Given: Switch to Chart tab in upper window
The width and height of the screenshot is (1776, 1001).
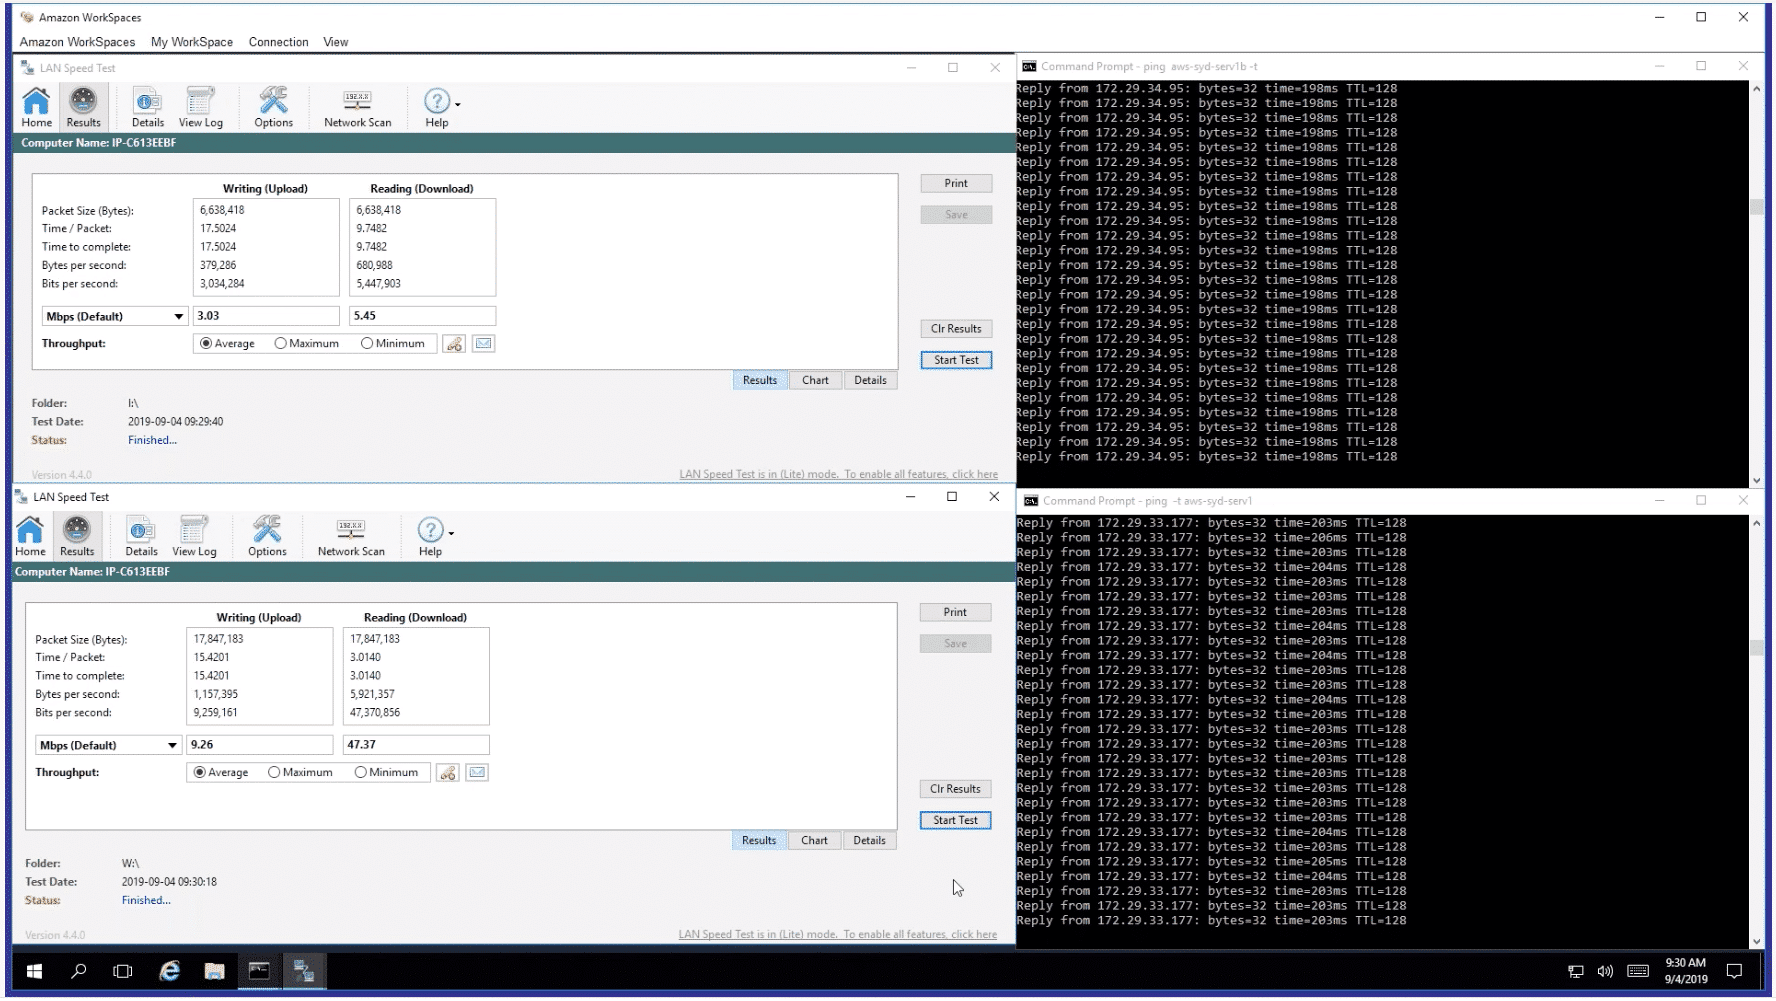Looking at the screenshot, I should click(815, 380).
